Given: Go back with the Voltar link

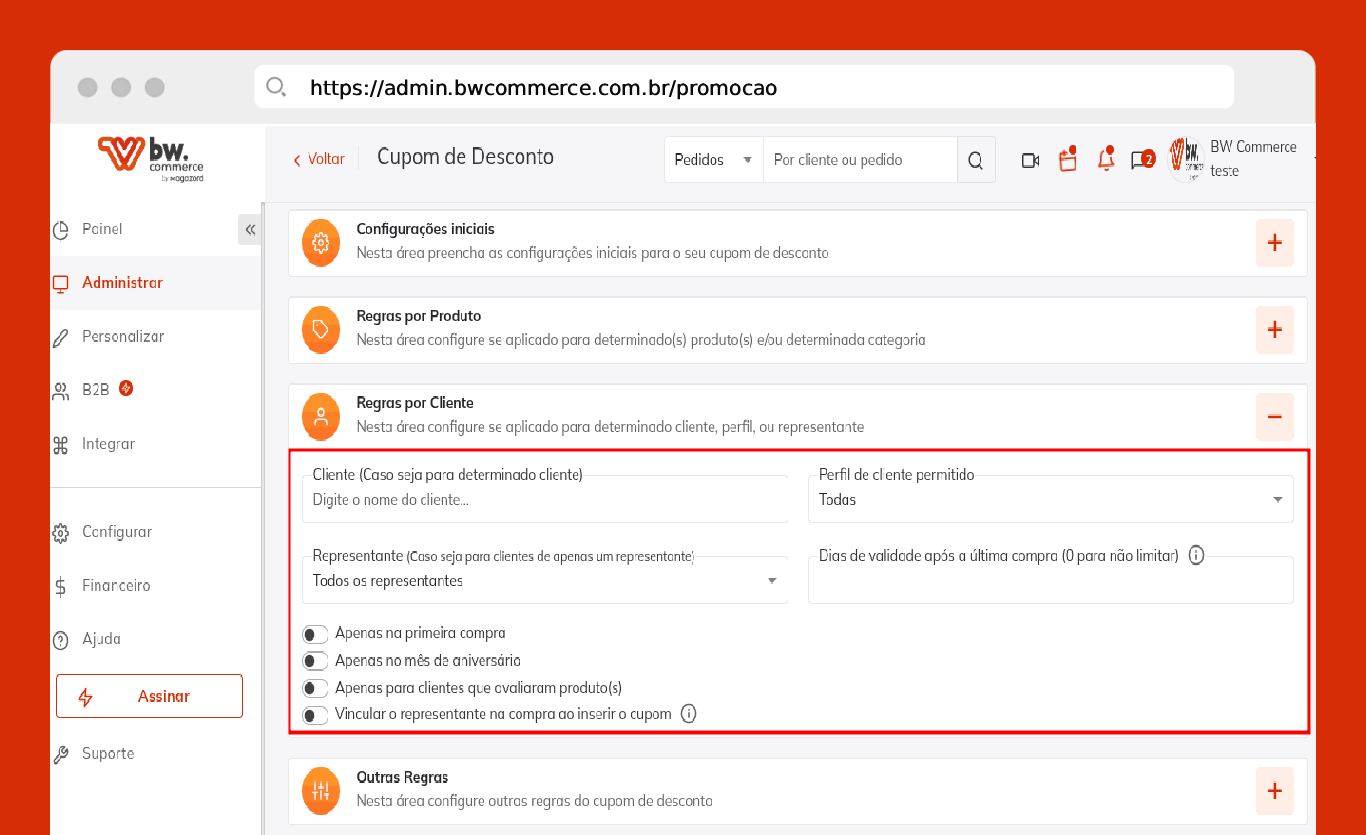Looking at the screenshot, I should [319, 159].
